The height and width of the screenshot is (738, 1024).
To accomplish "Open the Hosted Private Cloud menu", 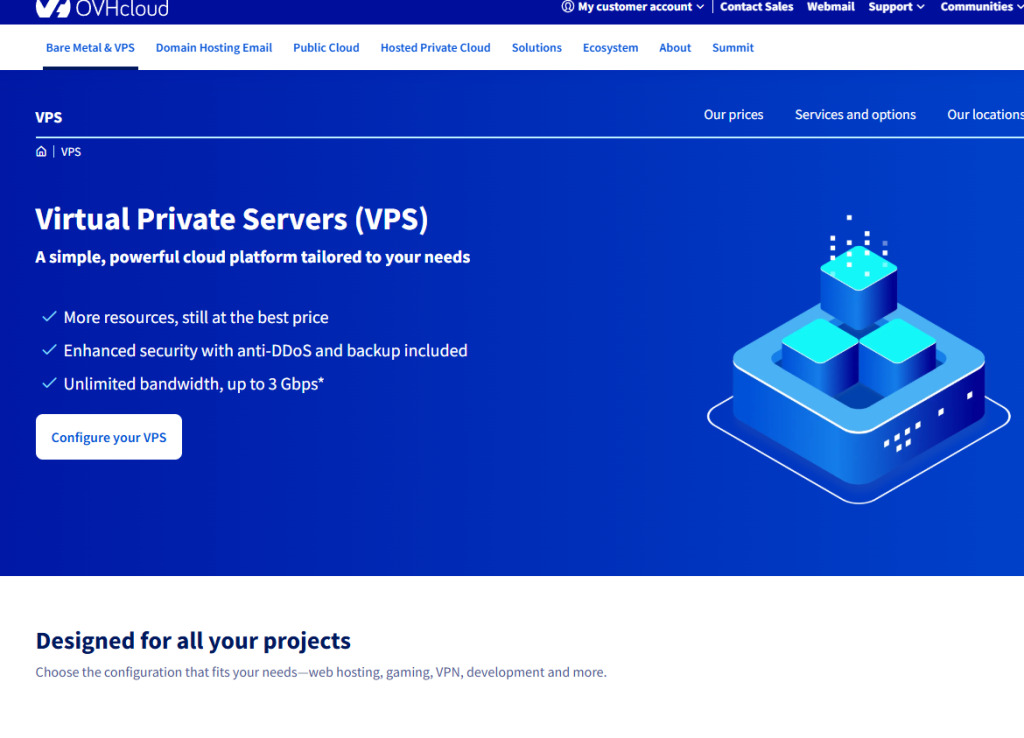I will click(x=435, y=48).
